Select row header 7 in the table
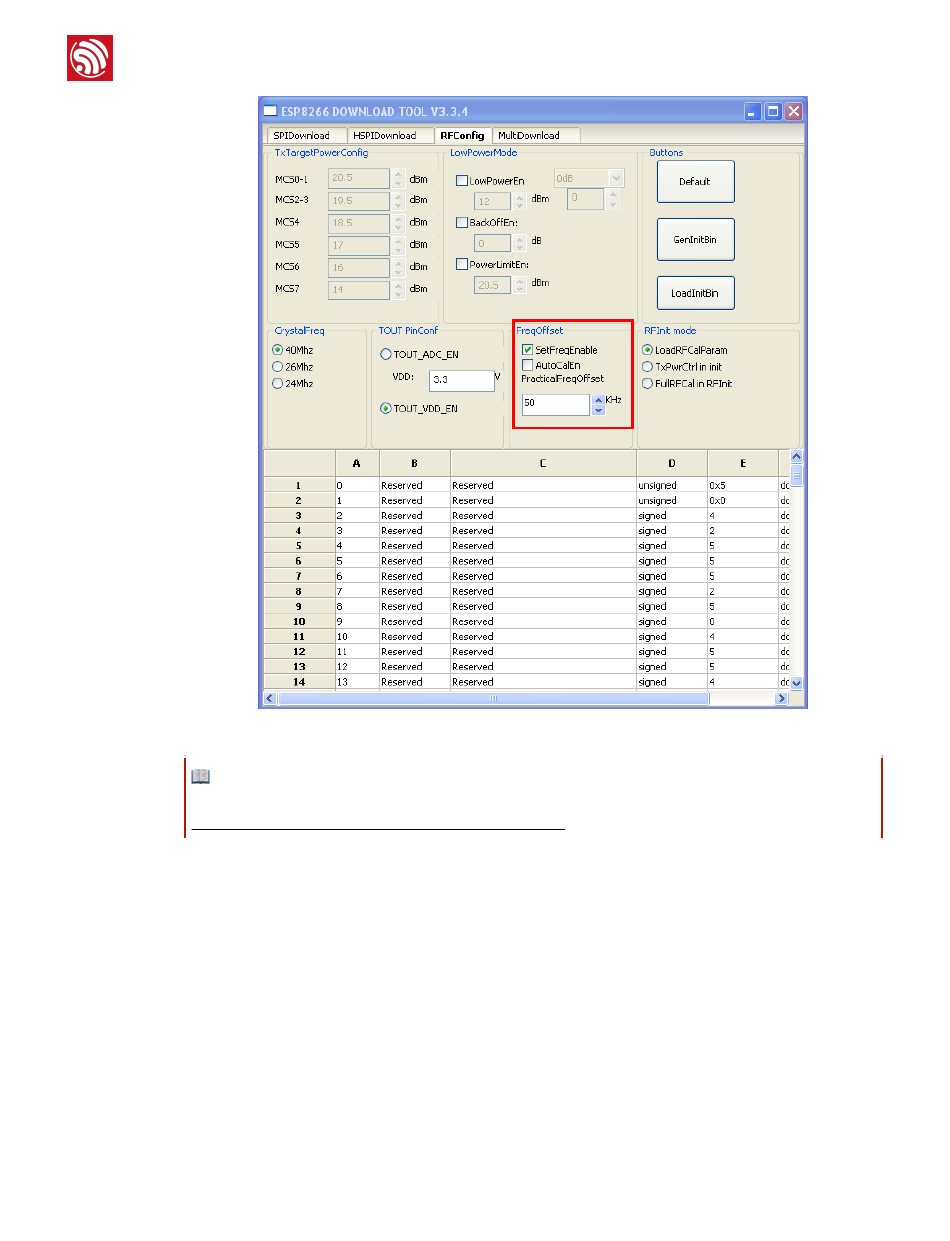The image size is (950, 1241). coord(299,576)
